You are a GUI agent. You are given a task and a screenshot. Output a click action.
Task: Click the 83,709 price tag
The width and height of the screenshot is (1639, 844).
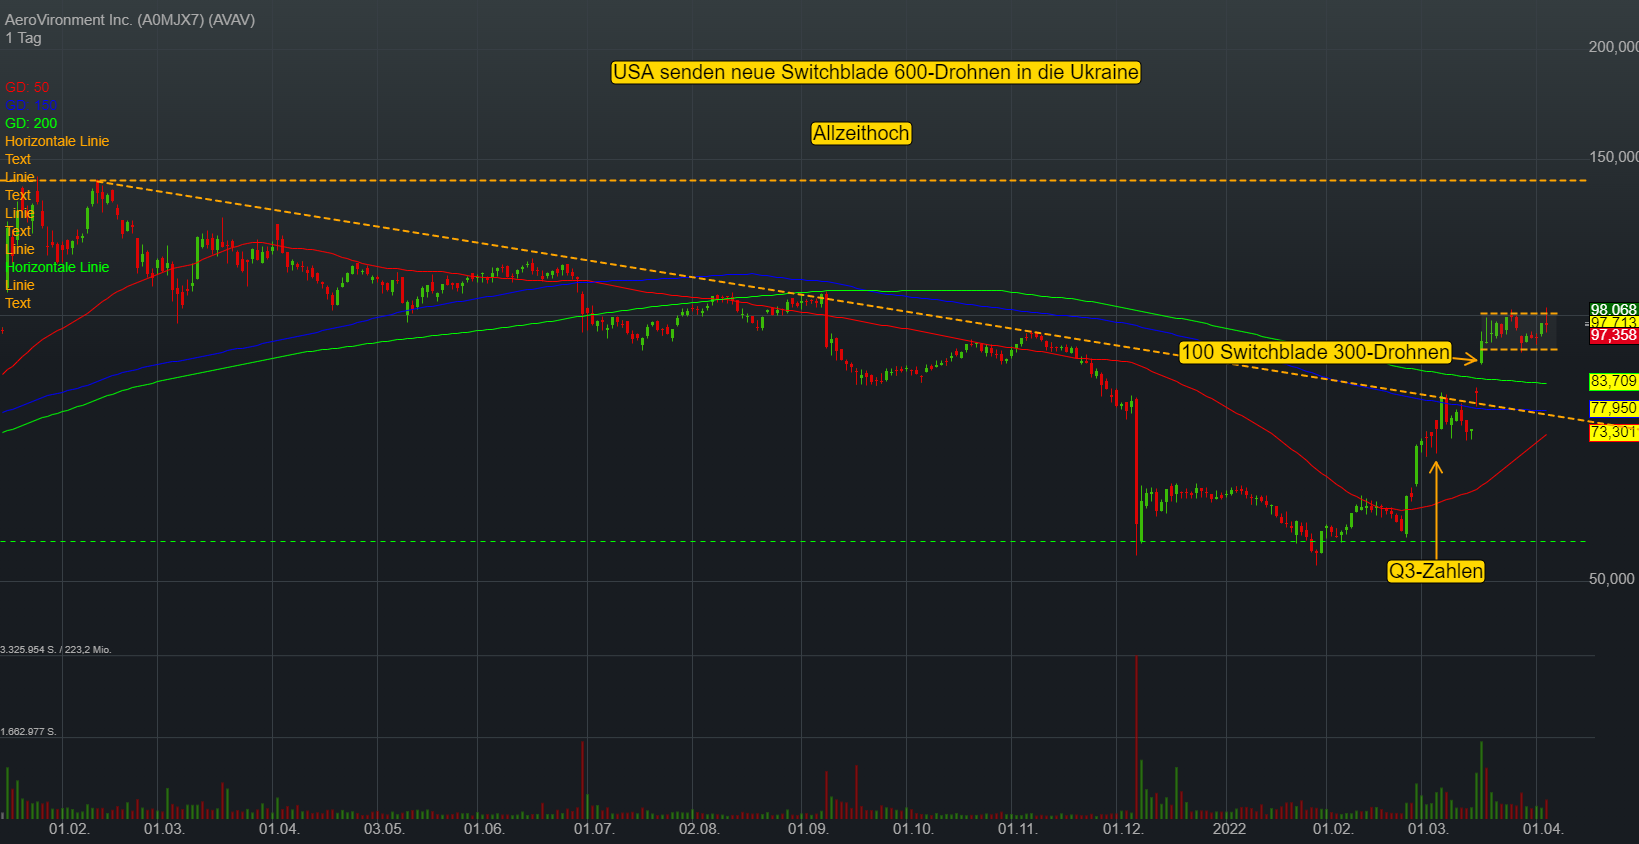click(1614, 381)
